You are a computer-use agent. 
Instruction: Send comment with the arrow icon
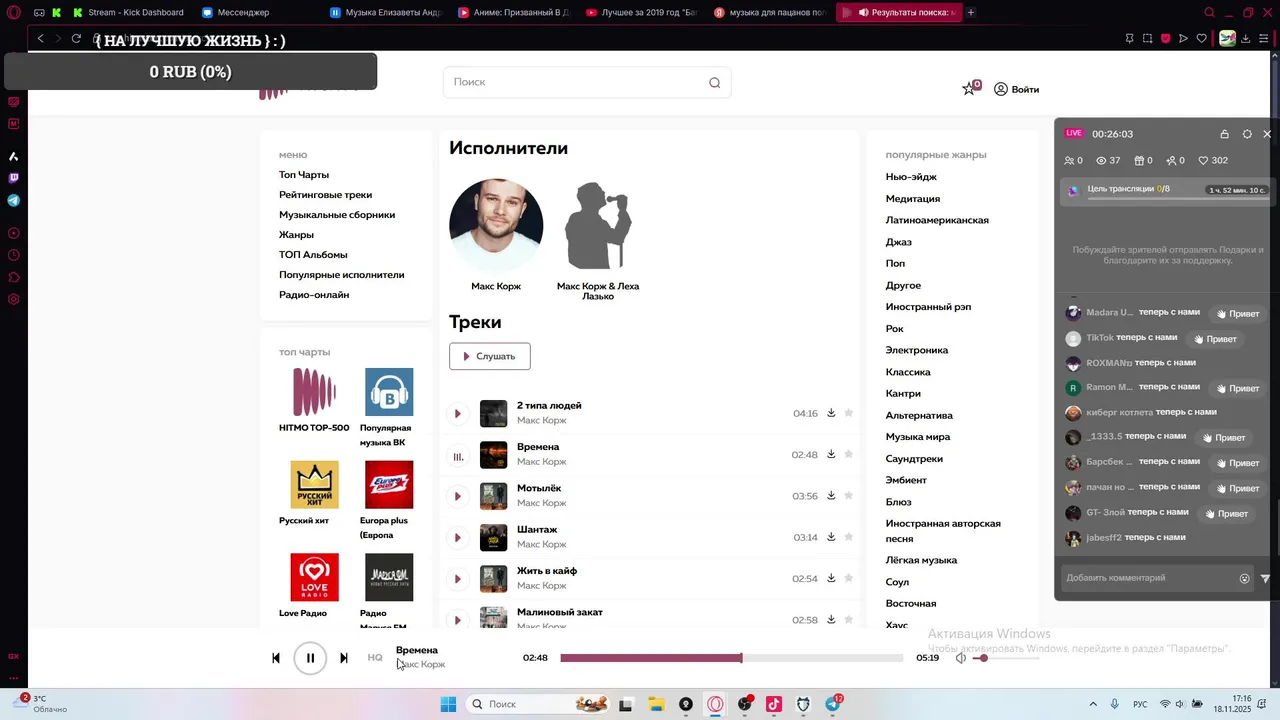pyautogui.click(x=1265, y=578)
